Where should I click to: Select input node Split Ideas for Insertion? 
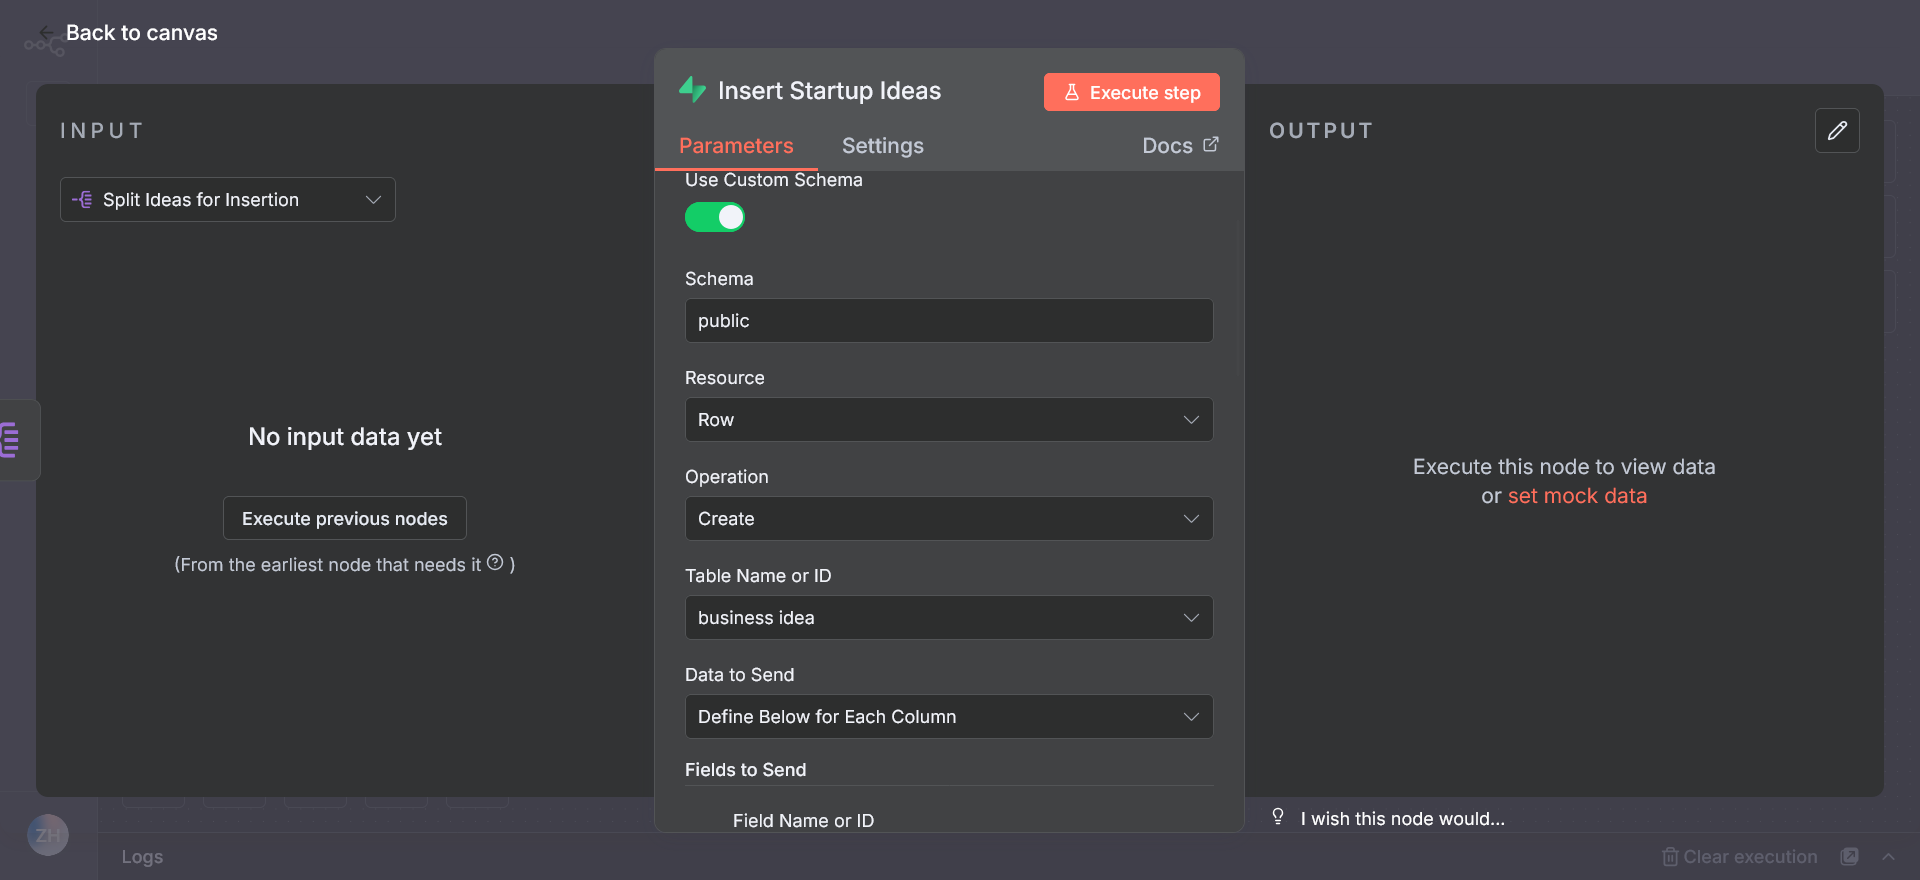[x=228, y=200]
